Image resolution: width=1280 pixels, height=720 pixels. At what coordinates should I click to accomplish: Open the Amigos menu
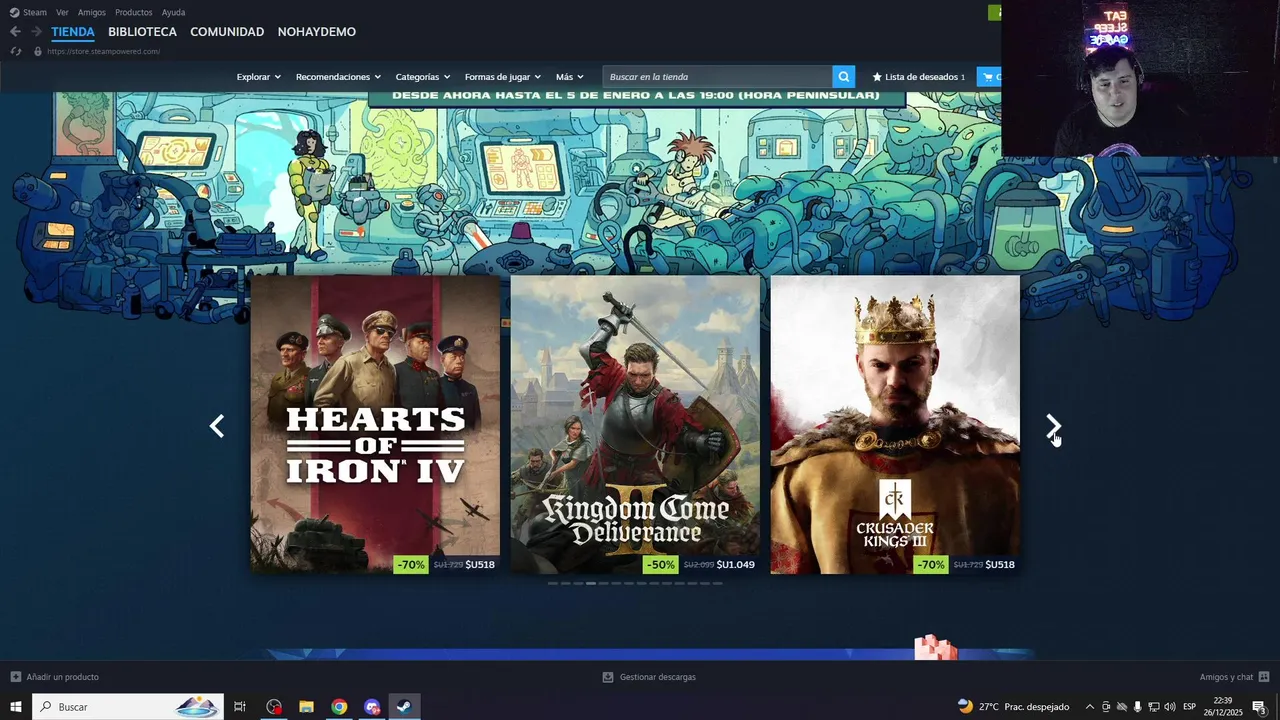coord(92,12)
